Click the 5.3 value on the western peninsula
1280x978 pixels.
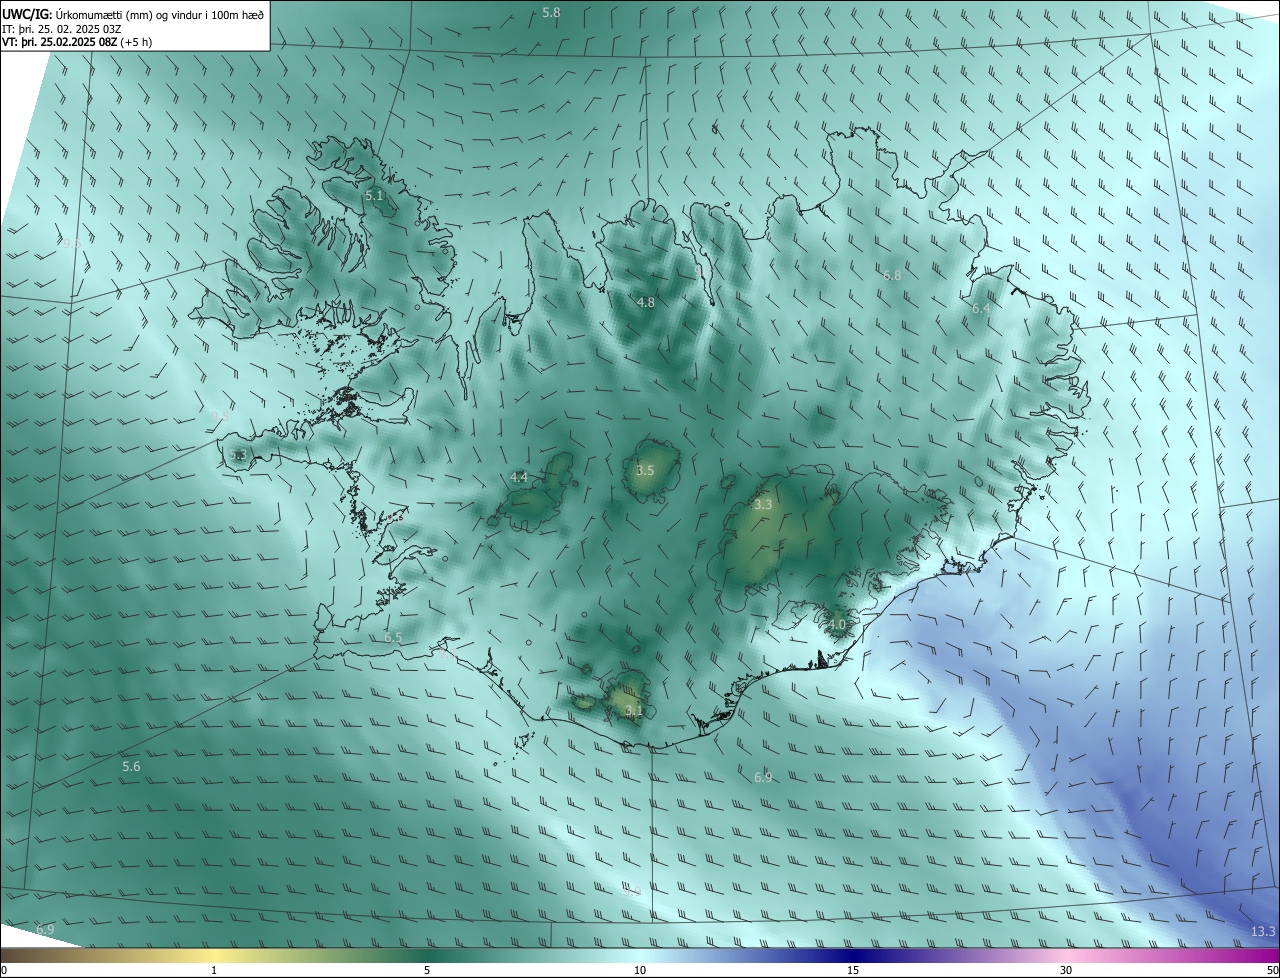point(238,455)
